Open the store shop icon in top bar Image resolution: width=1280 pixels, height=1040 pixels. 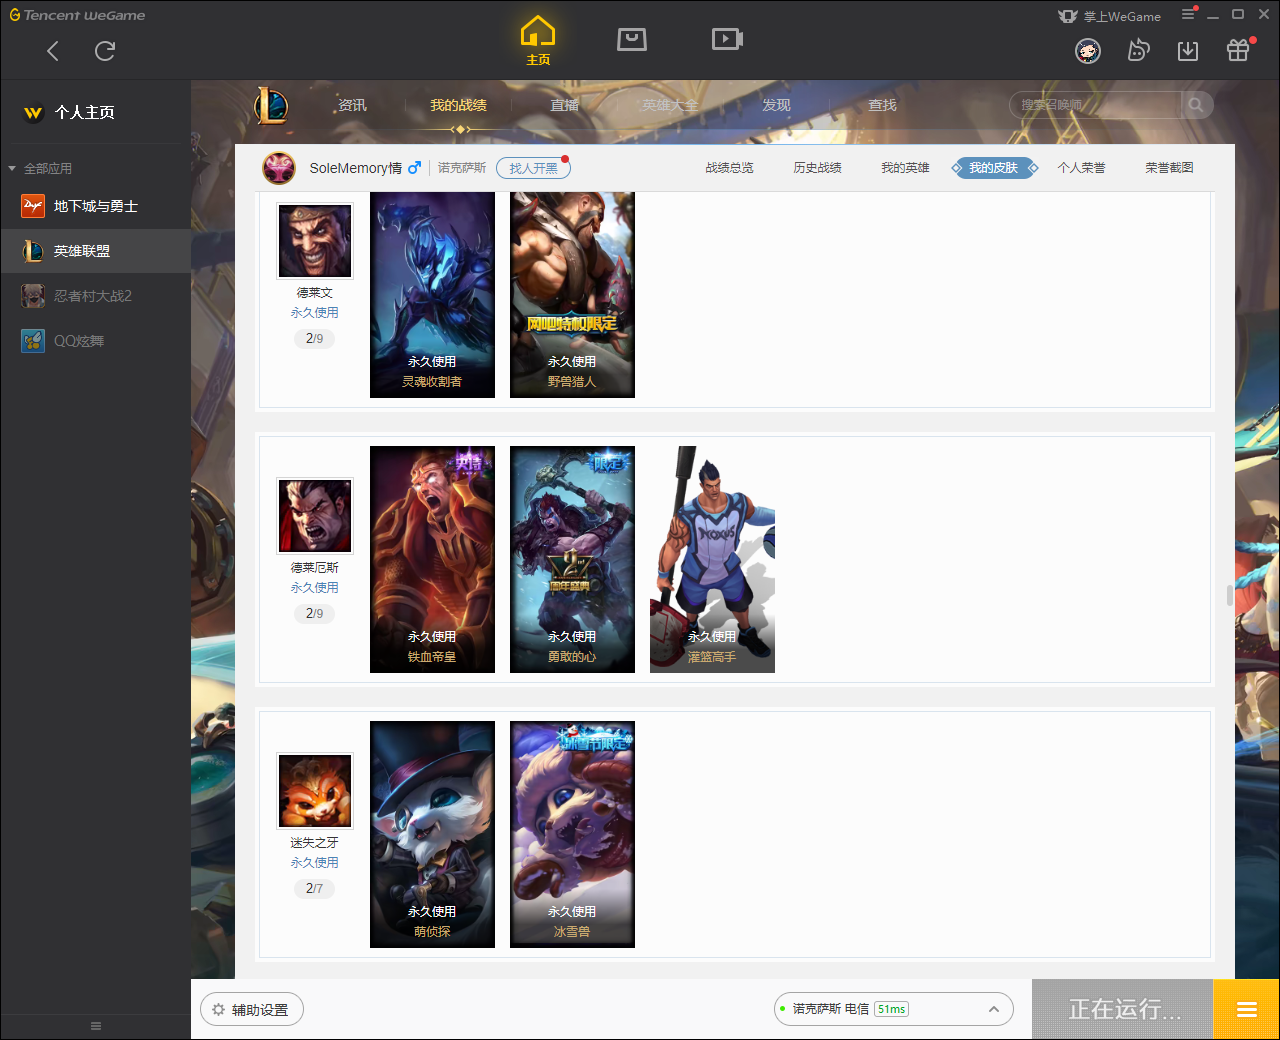[x=632, y=39]
